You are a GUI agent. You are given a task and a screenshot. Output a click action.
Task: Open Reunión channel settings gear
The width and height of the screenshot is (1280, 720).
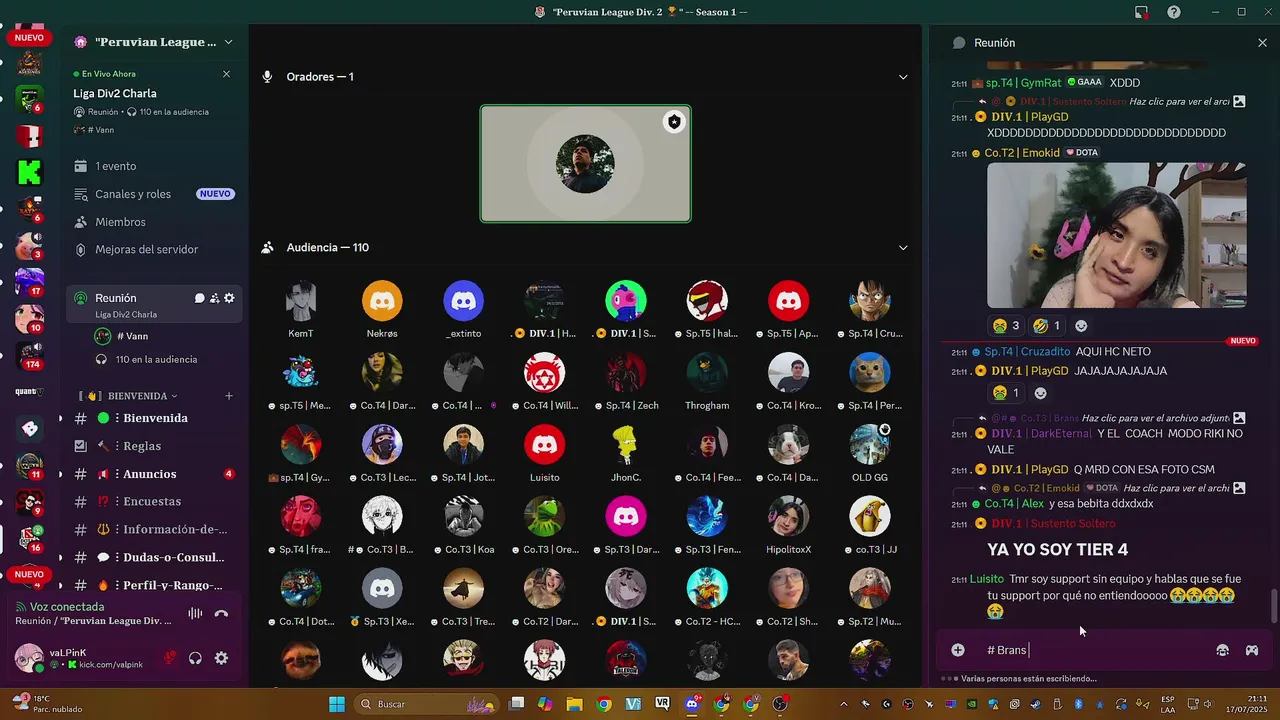click(x=229, y=298)
